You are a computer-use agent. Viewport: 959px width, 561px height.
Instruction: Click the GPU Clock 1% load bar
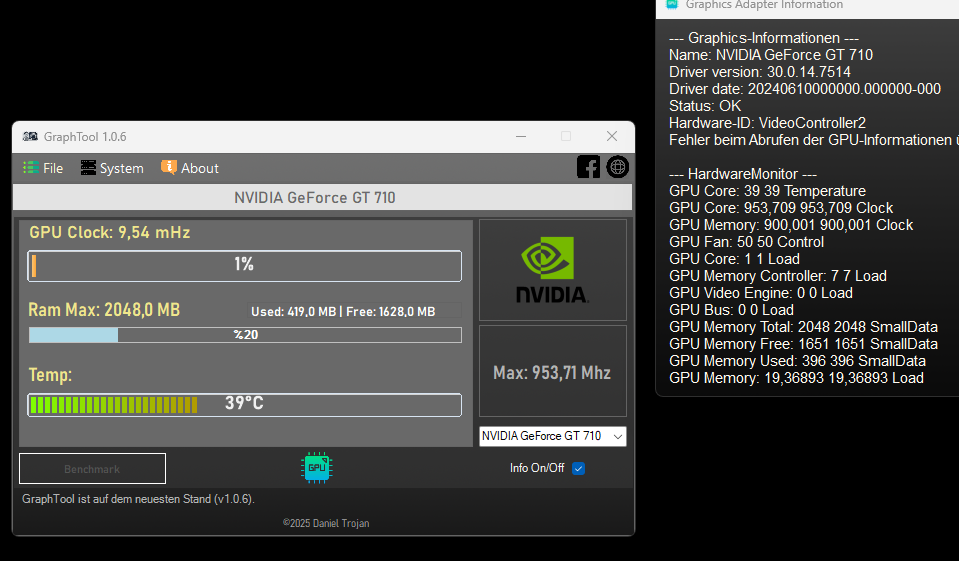click(245, 265)
